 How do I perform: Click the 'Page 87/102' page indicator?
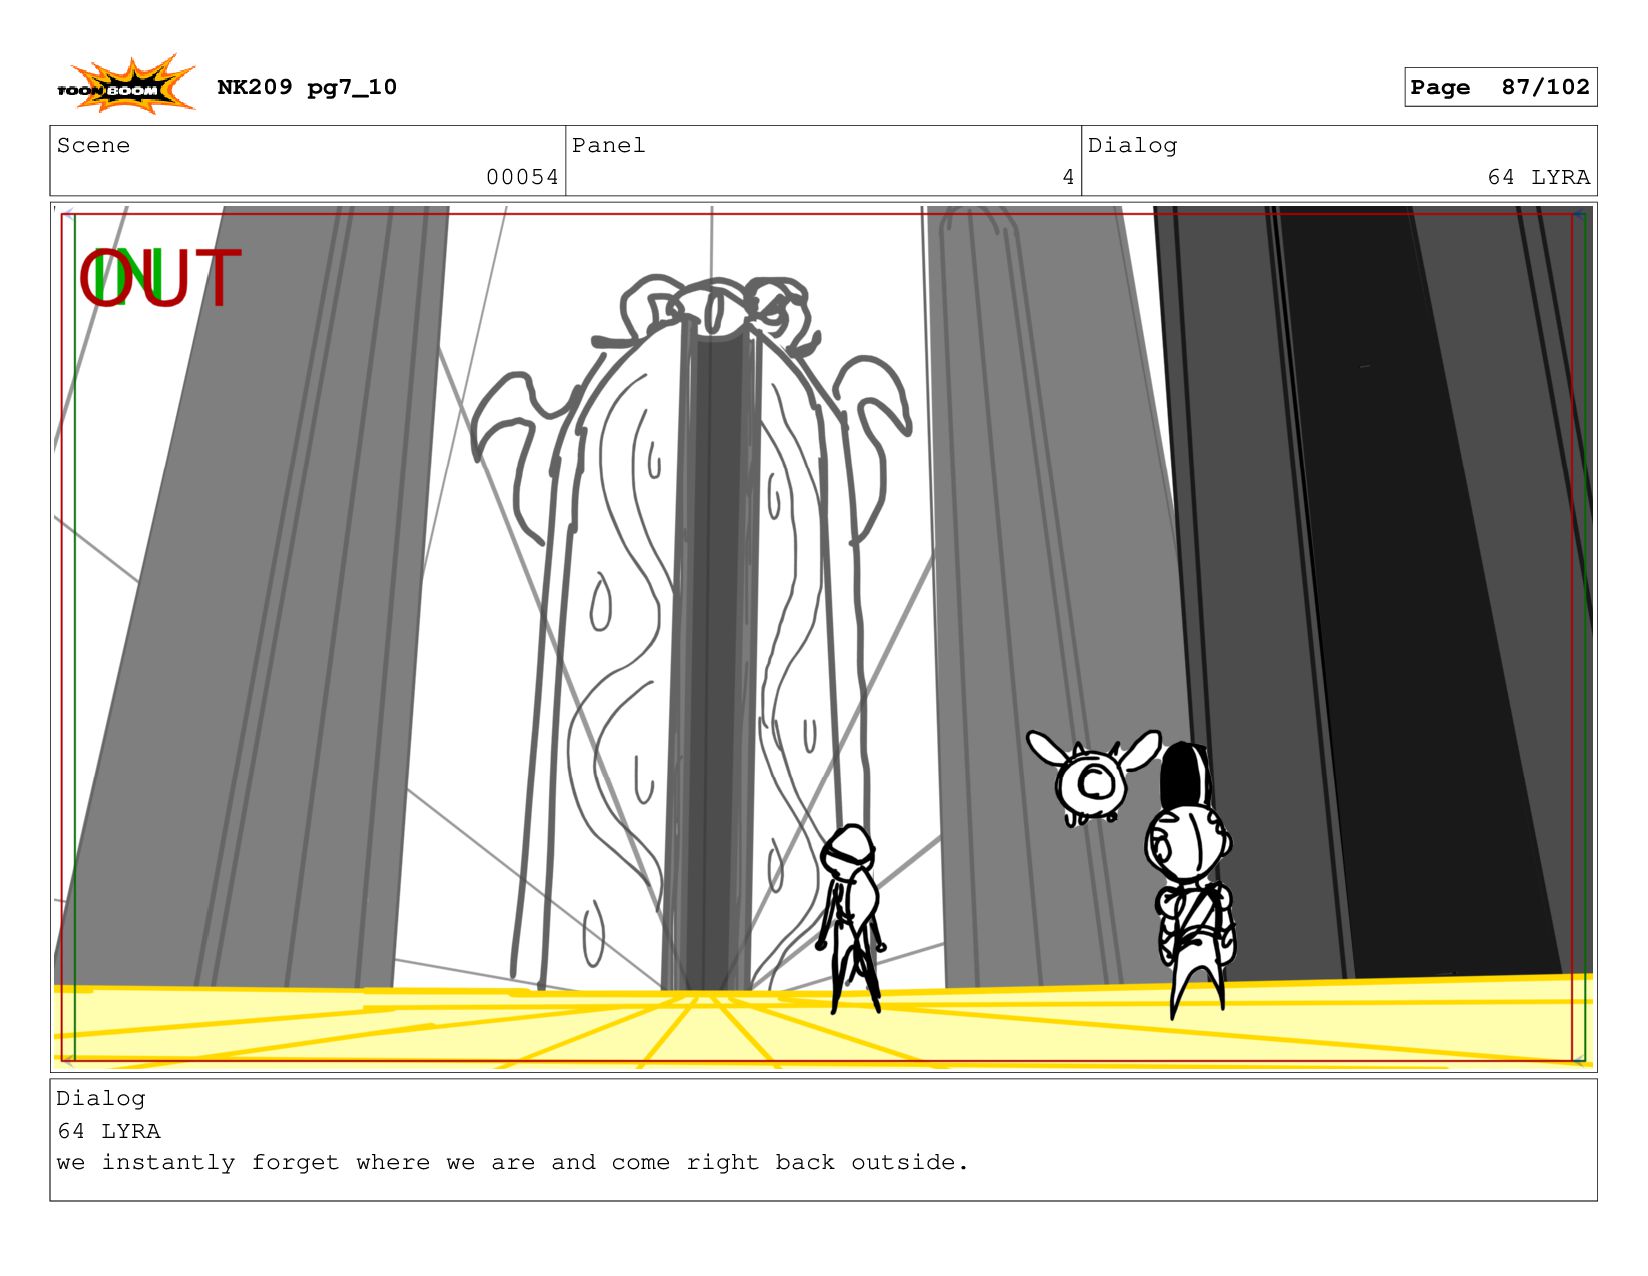point(1500,87)
